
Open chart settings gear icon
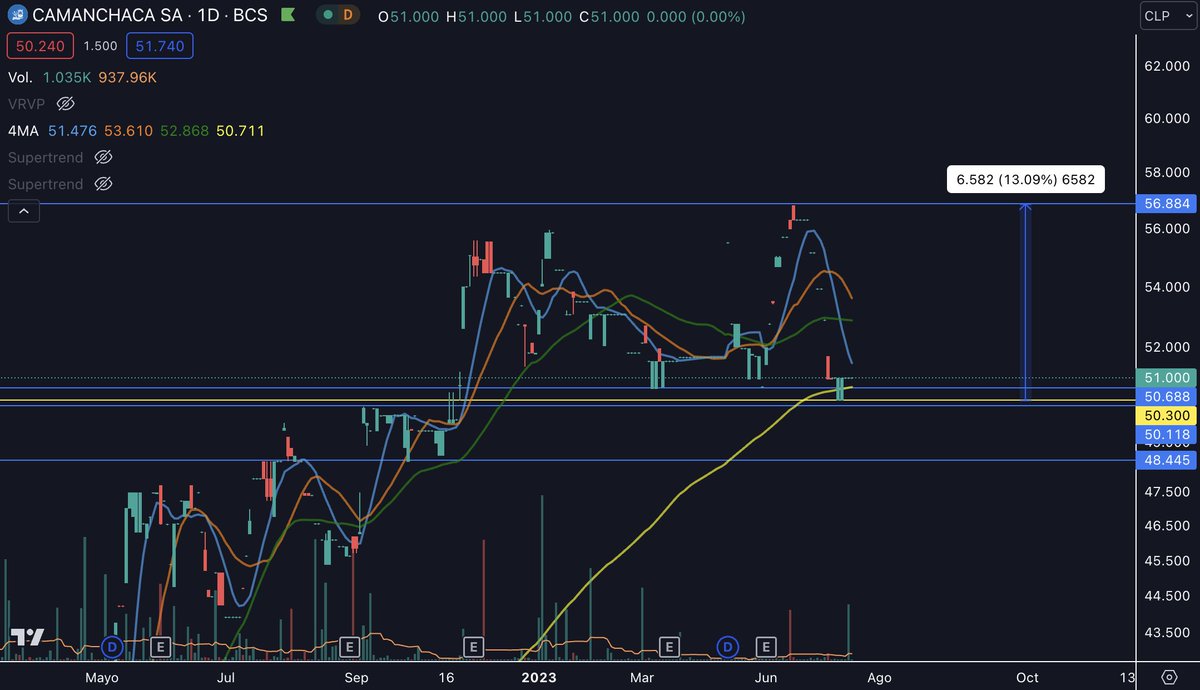click(1169, 676)
